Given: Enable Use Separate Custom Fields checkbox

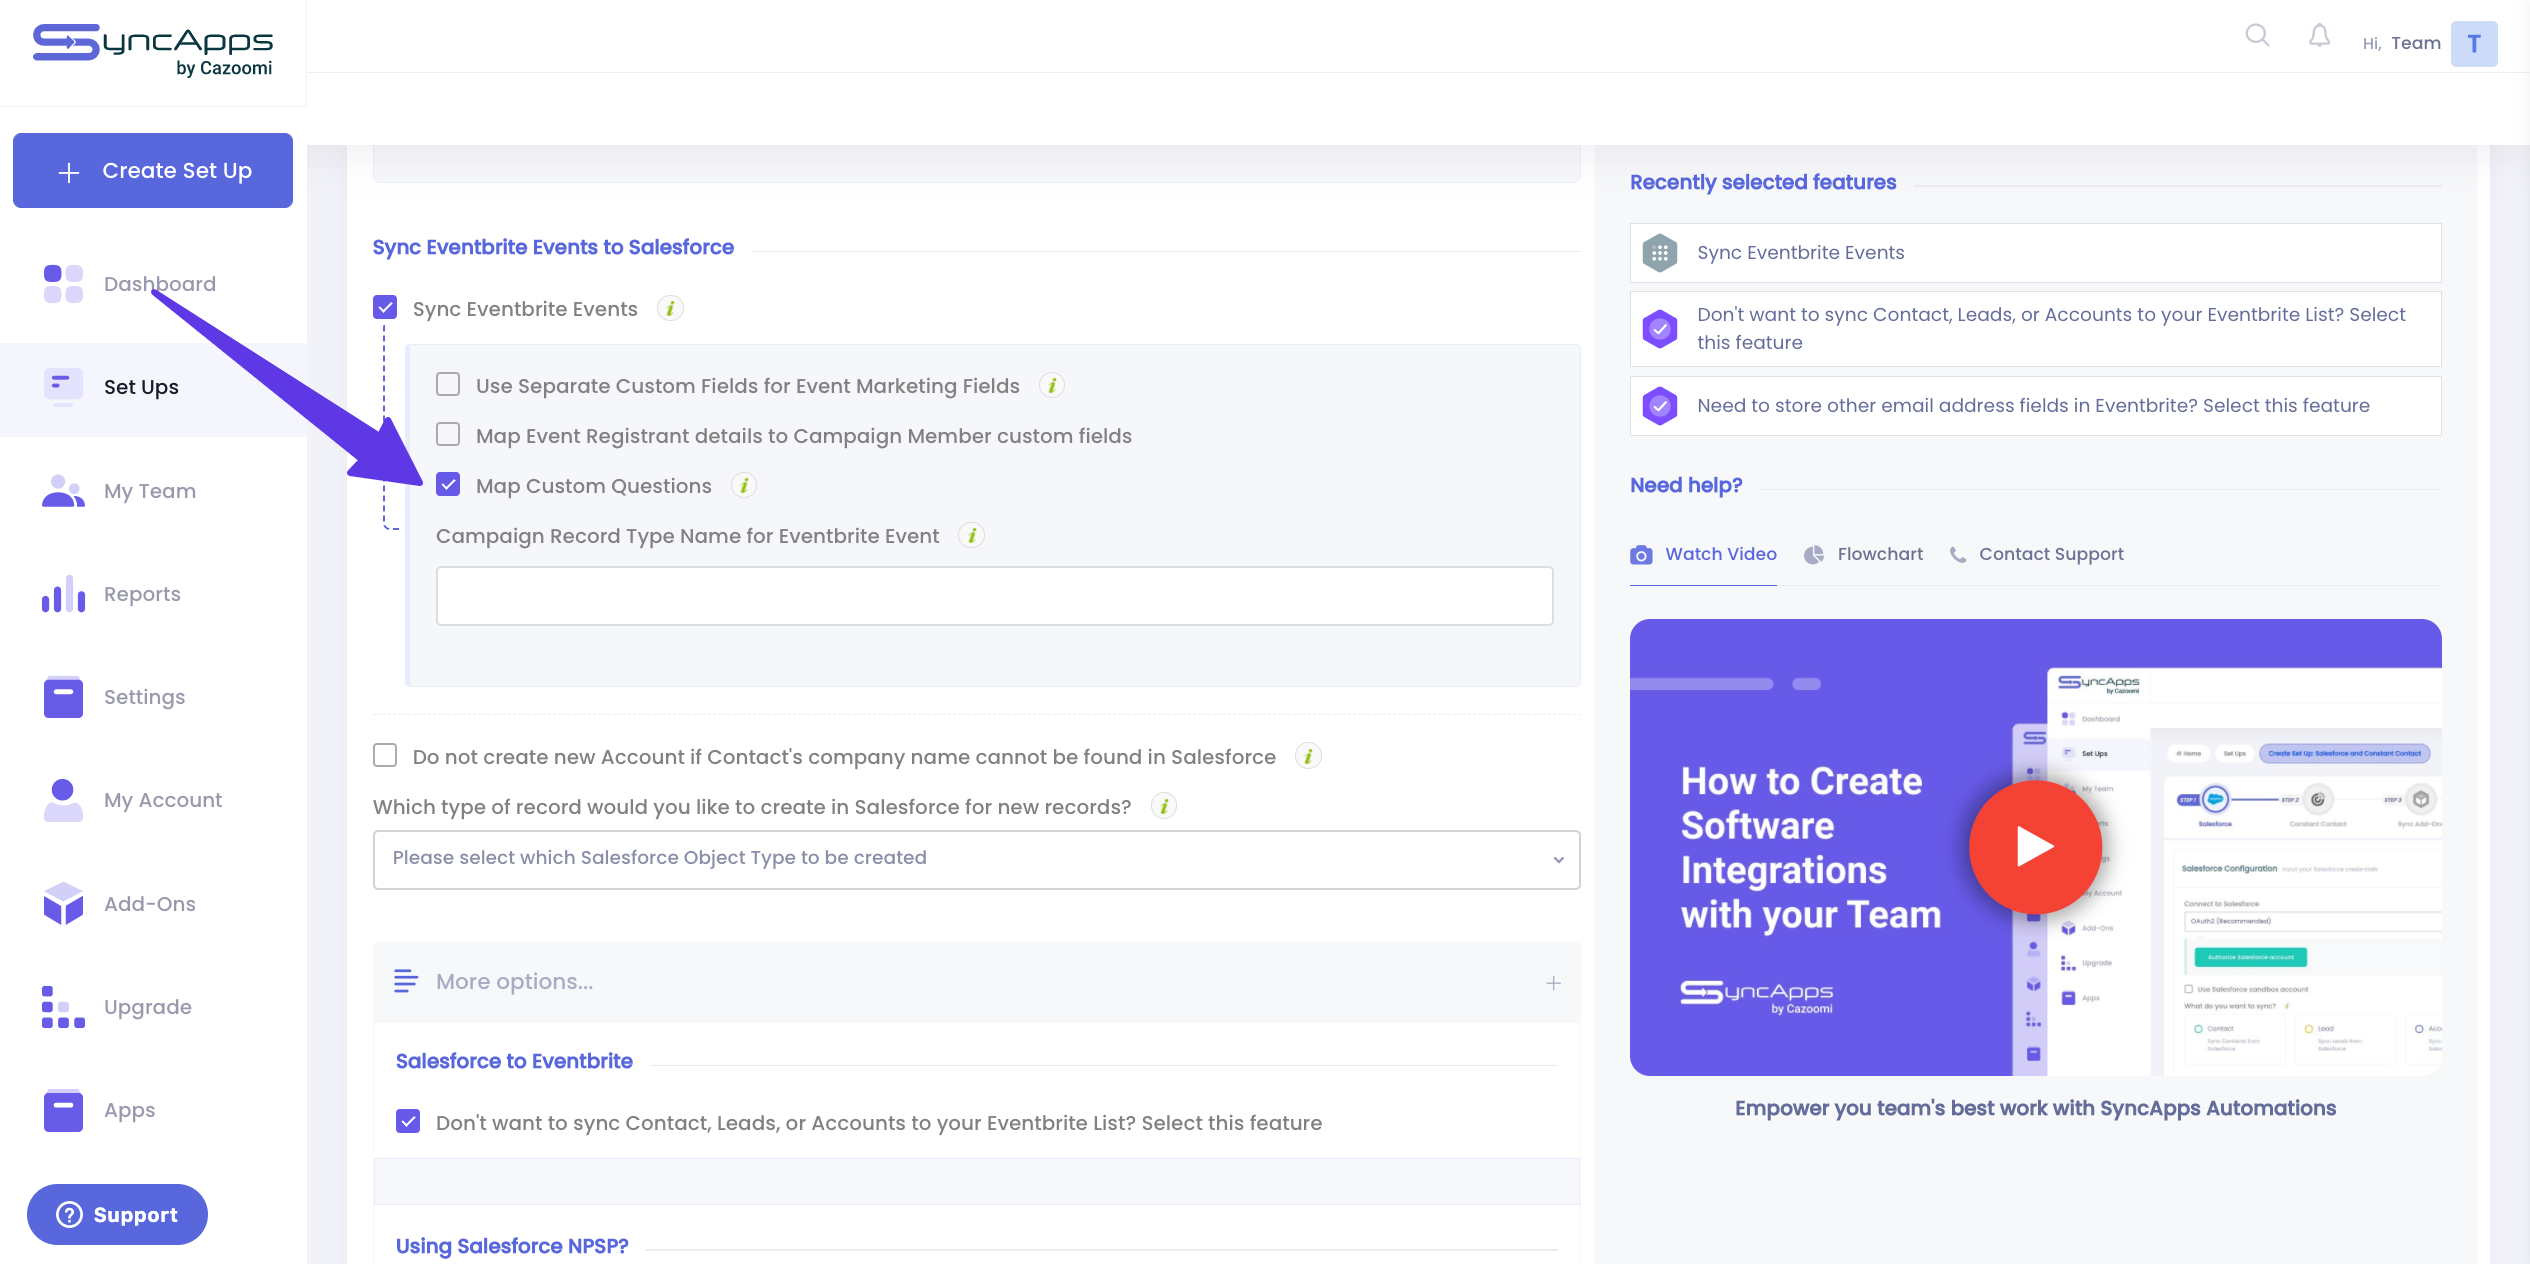Looking at the screenshot, I should click(448, 385).
